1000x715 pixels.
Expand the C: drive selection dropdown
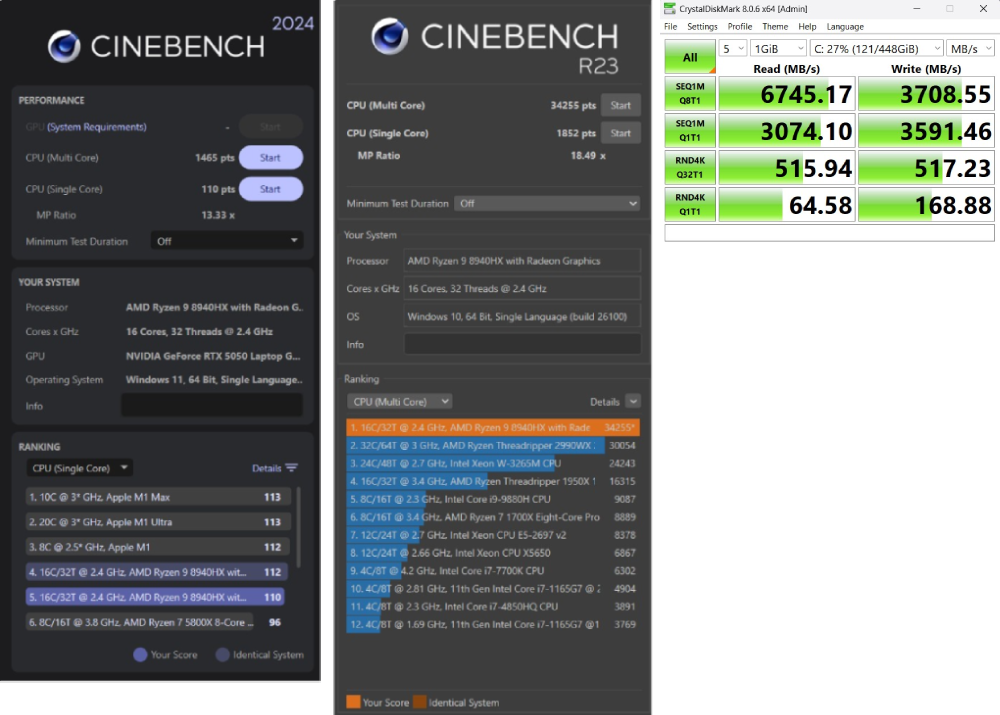point(877,48)
